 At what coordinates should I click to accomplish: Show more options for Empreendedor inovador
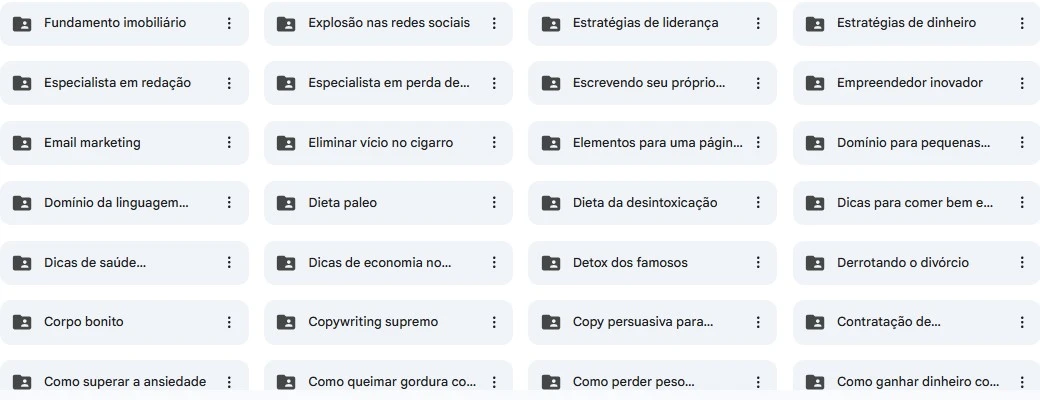tap(1022, 83)
